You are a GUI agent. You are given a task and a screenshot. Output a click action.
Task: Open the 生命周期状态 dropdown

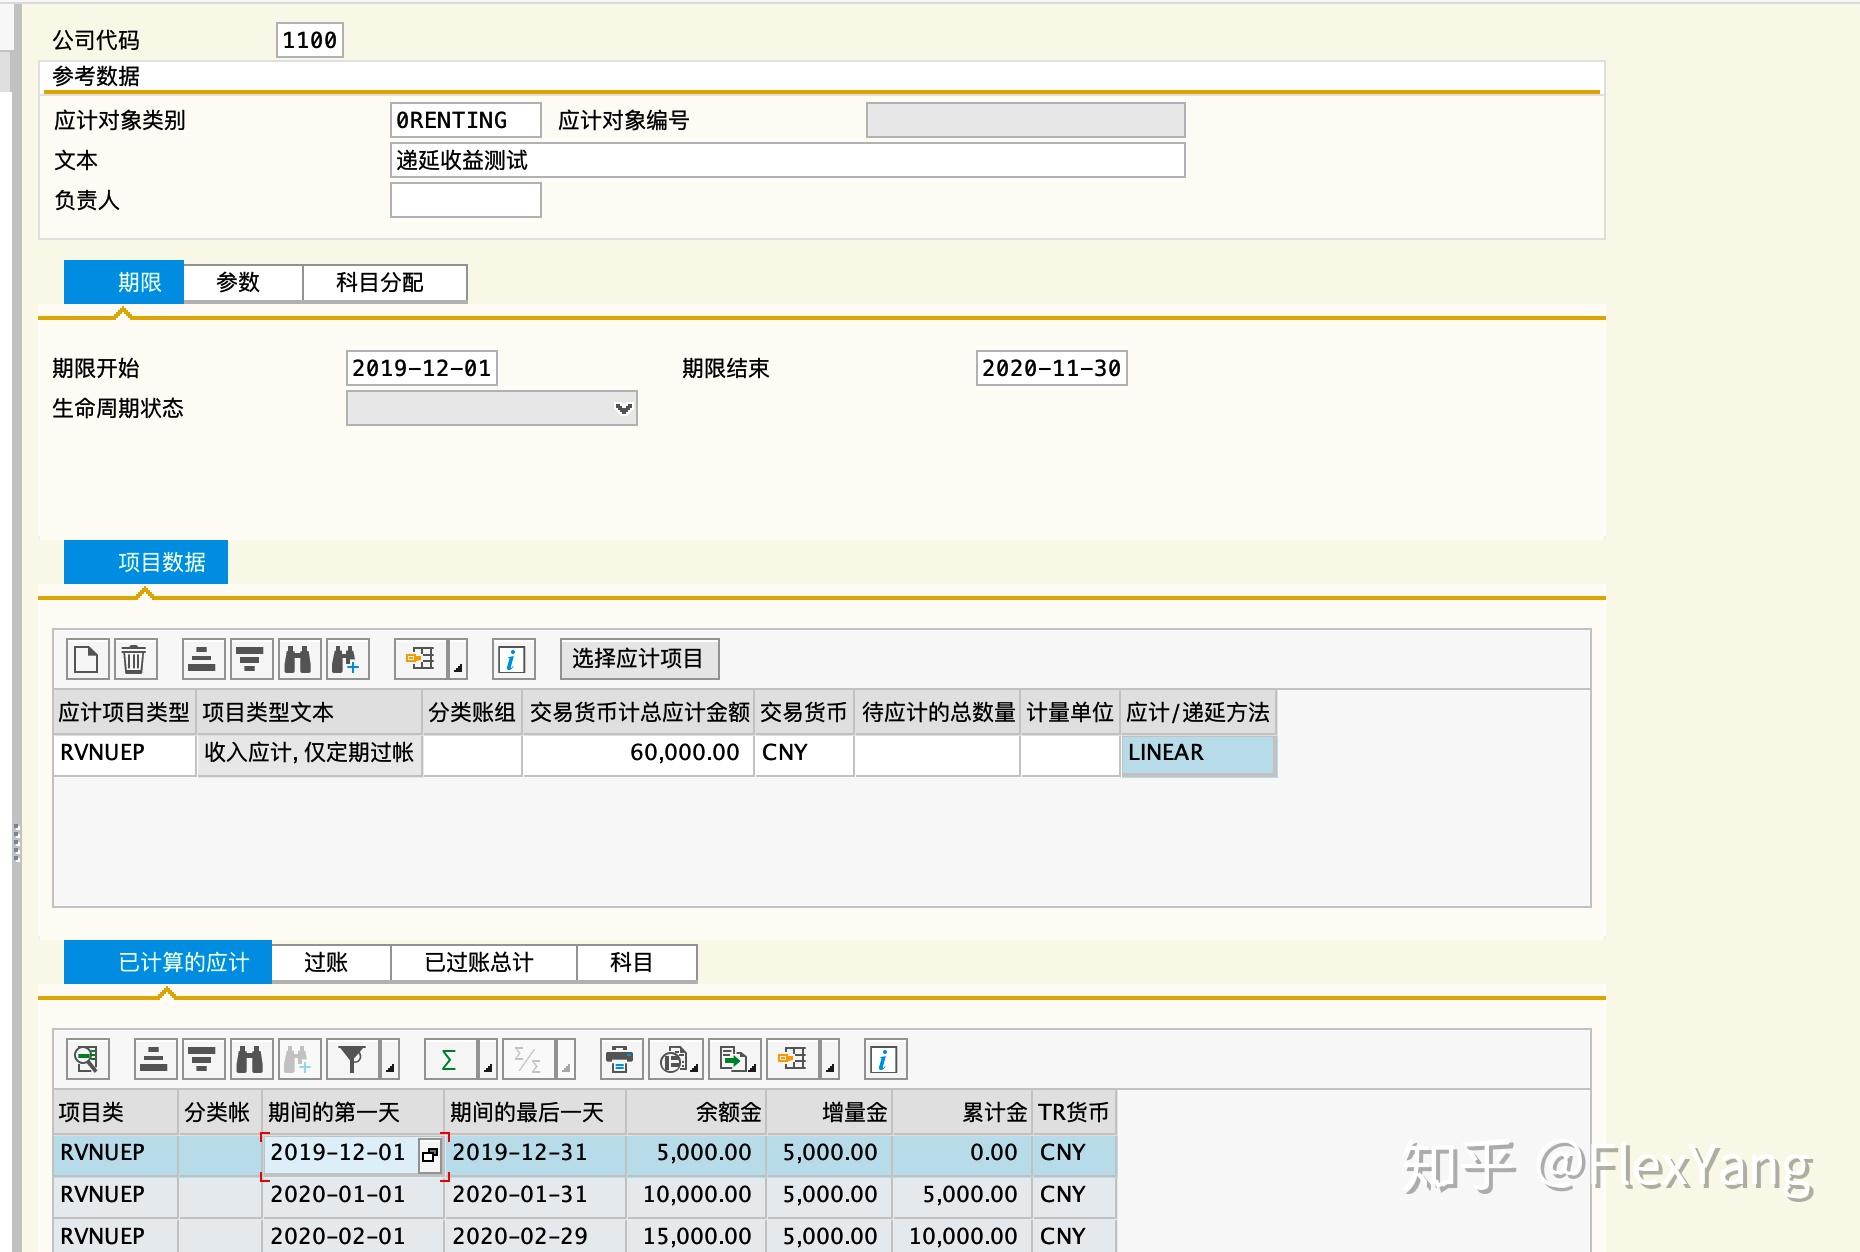[623, 408]
